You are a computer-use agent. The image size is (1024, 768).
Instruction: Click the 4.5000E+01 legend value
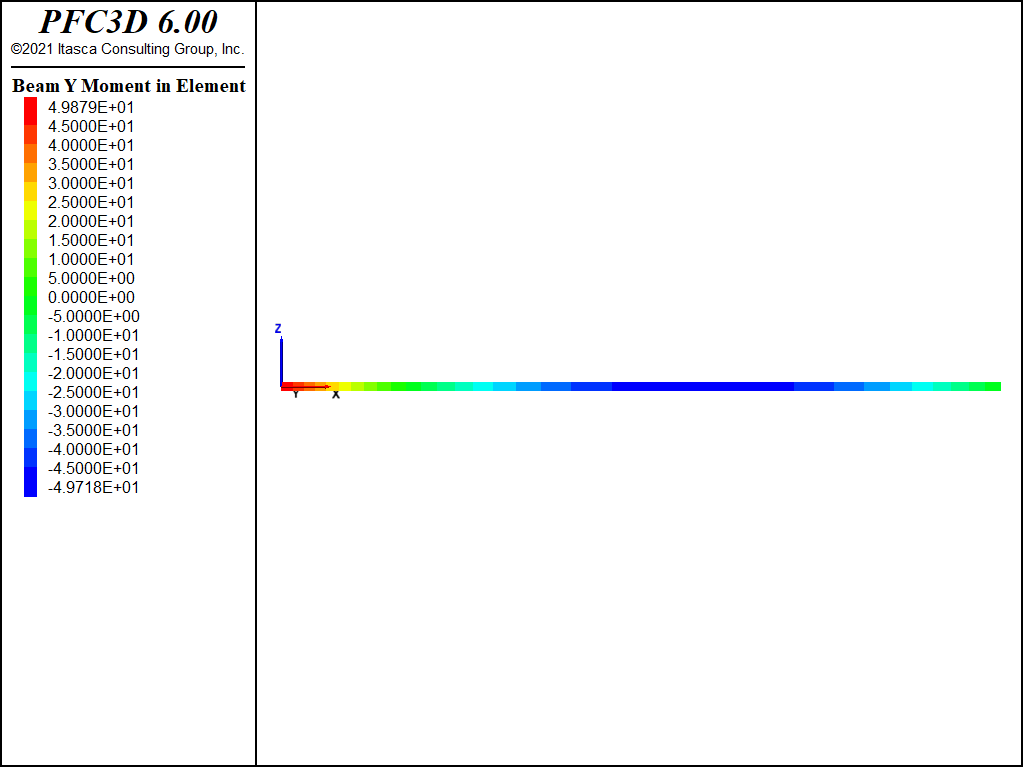tap(91, 126)
